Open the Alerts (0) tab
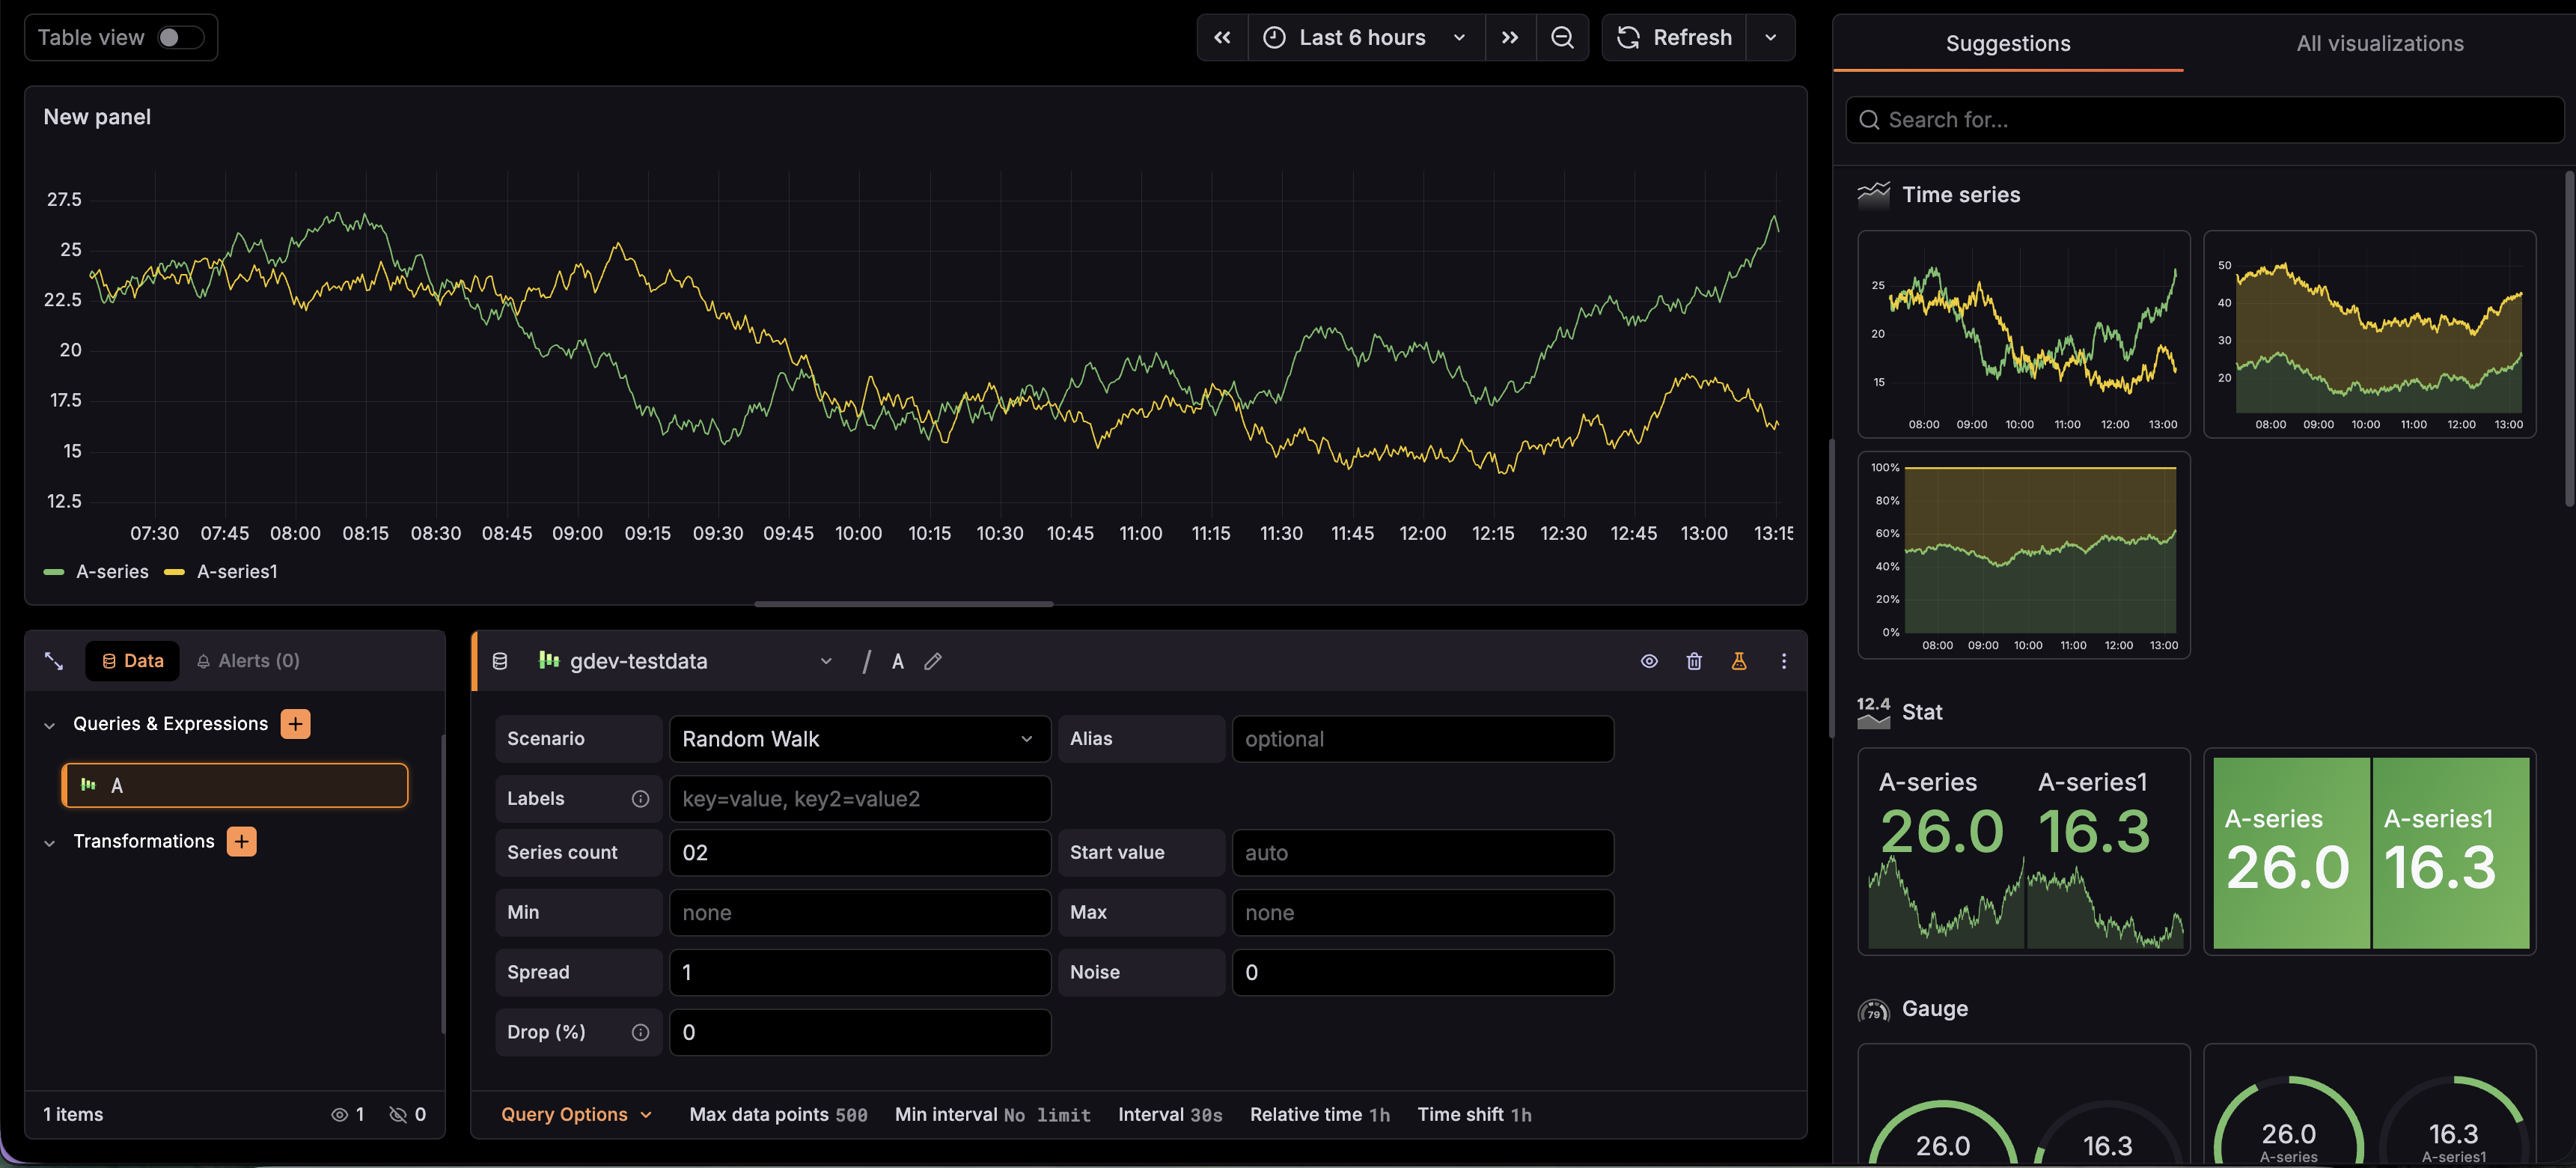This screenshot has height=1168, width=2576. 247,660
